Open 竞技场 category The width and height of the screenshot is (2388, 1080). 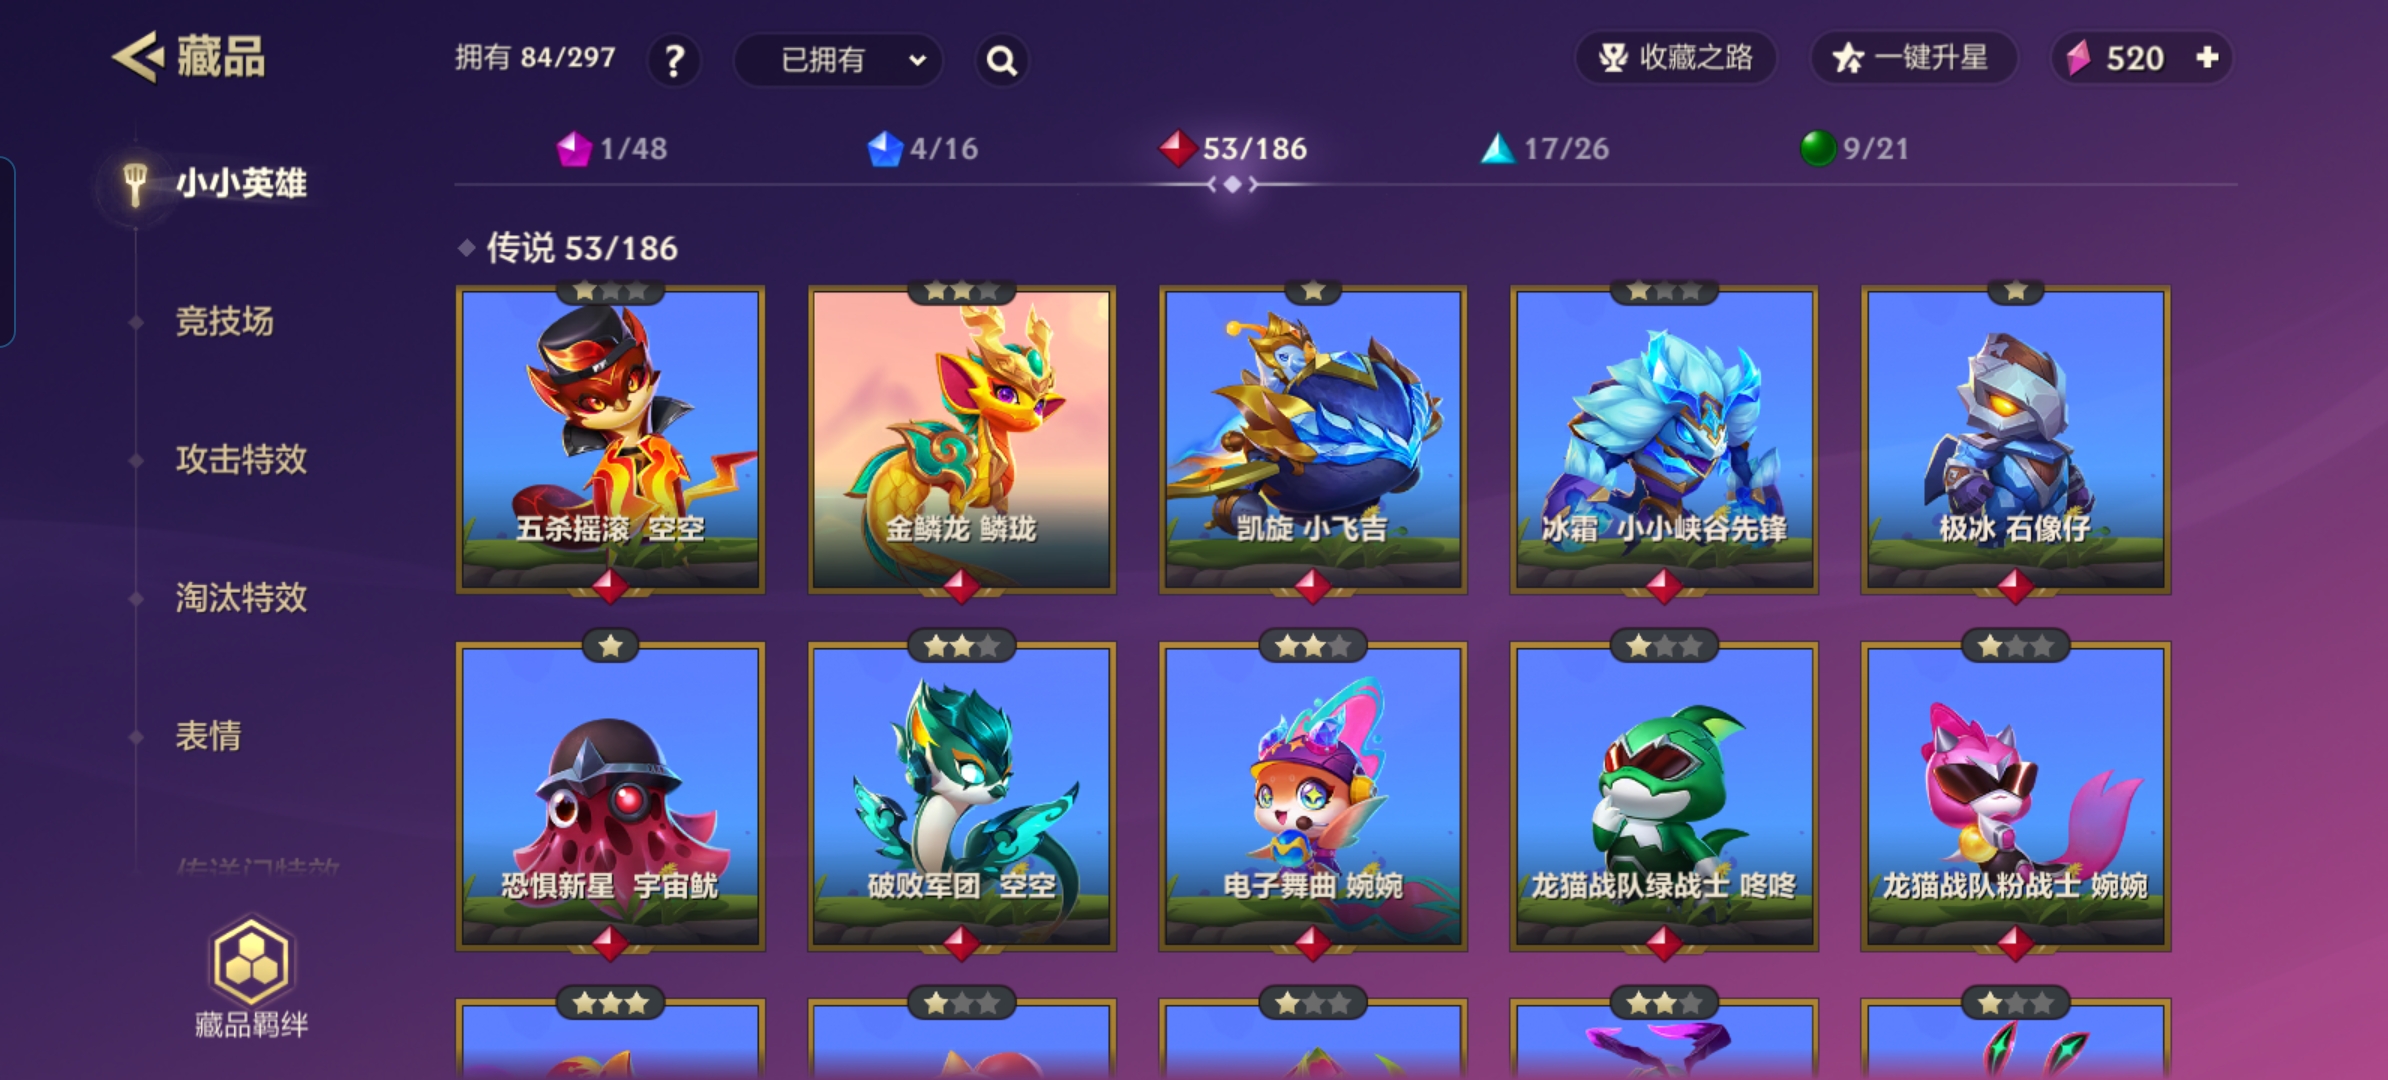tap(224, 322)
